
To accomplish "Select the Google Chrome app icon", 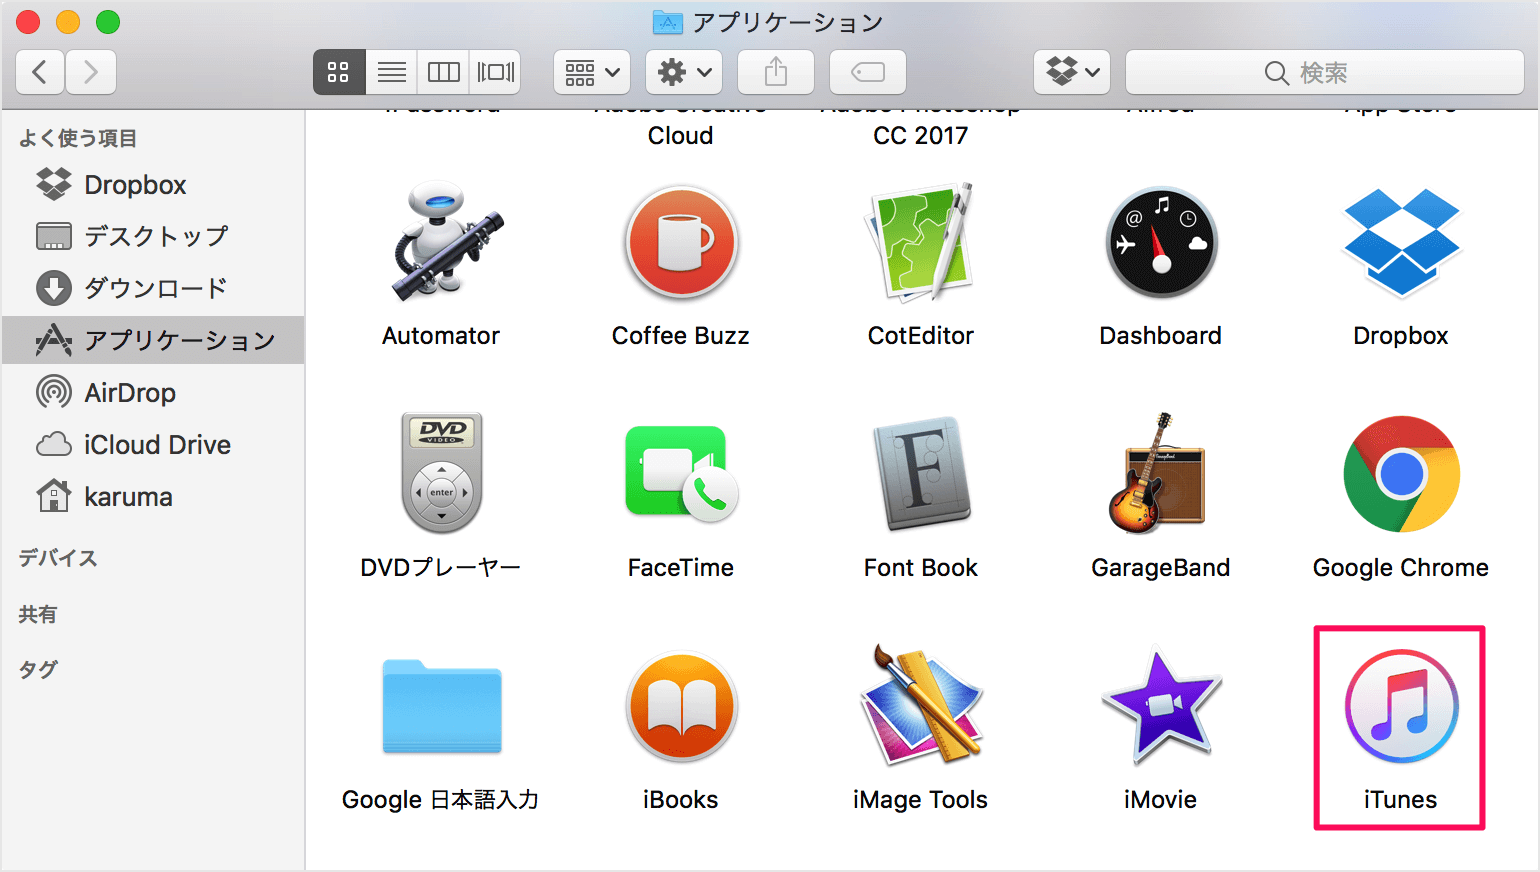I will pos(1401,474).
